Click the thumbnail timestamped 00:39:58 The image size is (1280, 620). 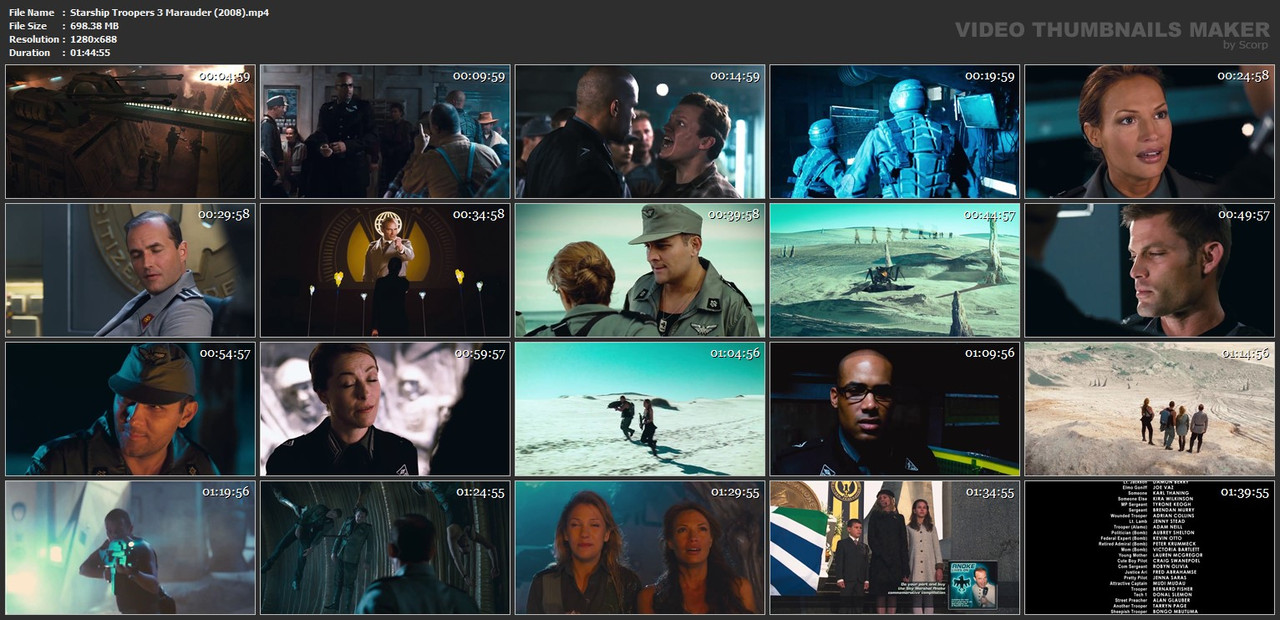640,270
